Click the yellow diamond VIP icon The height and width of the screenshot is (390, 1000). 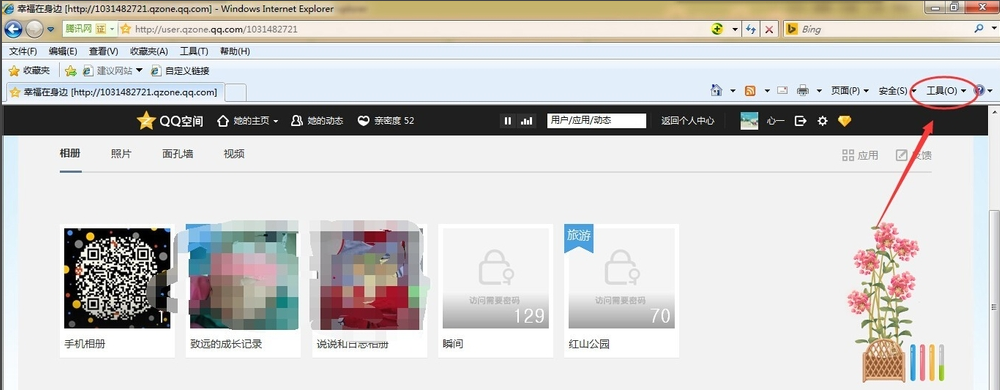coord(844,120)
